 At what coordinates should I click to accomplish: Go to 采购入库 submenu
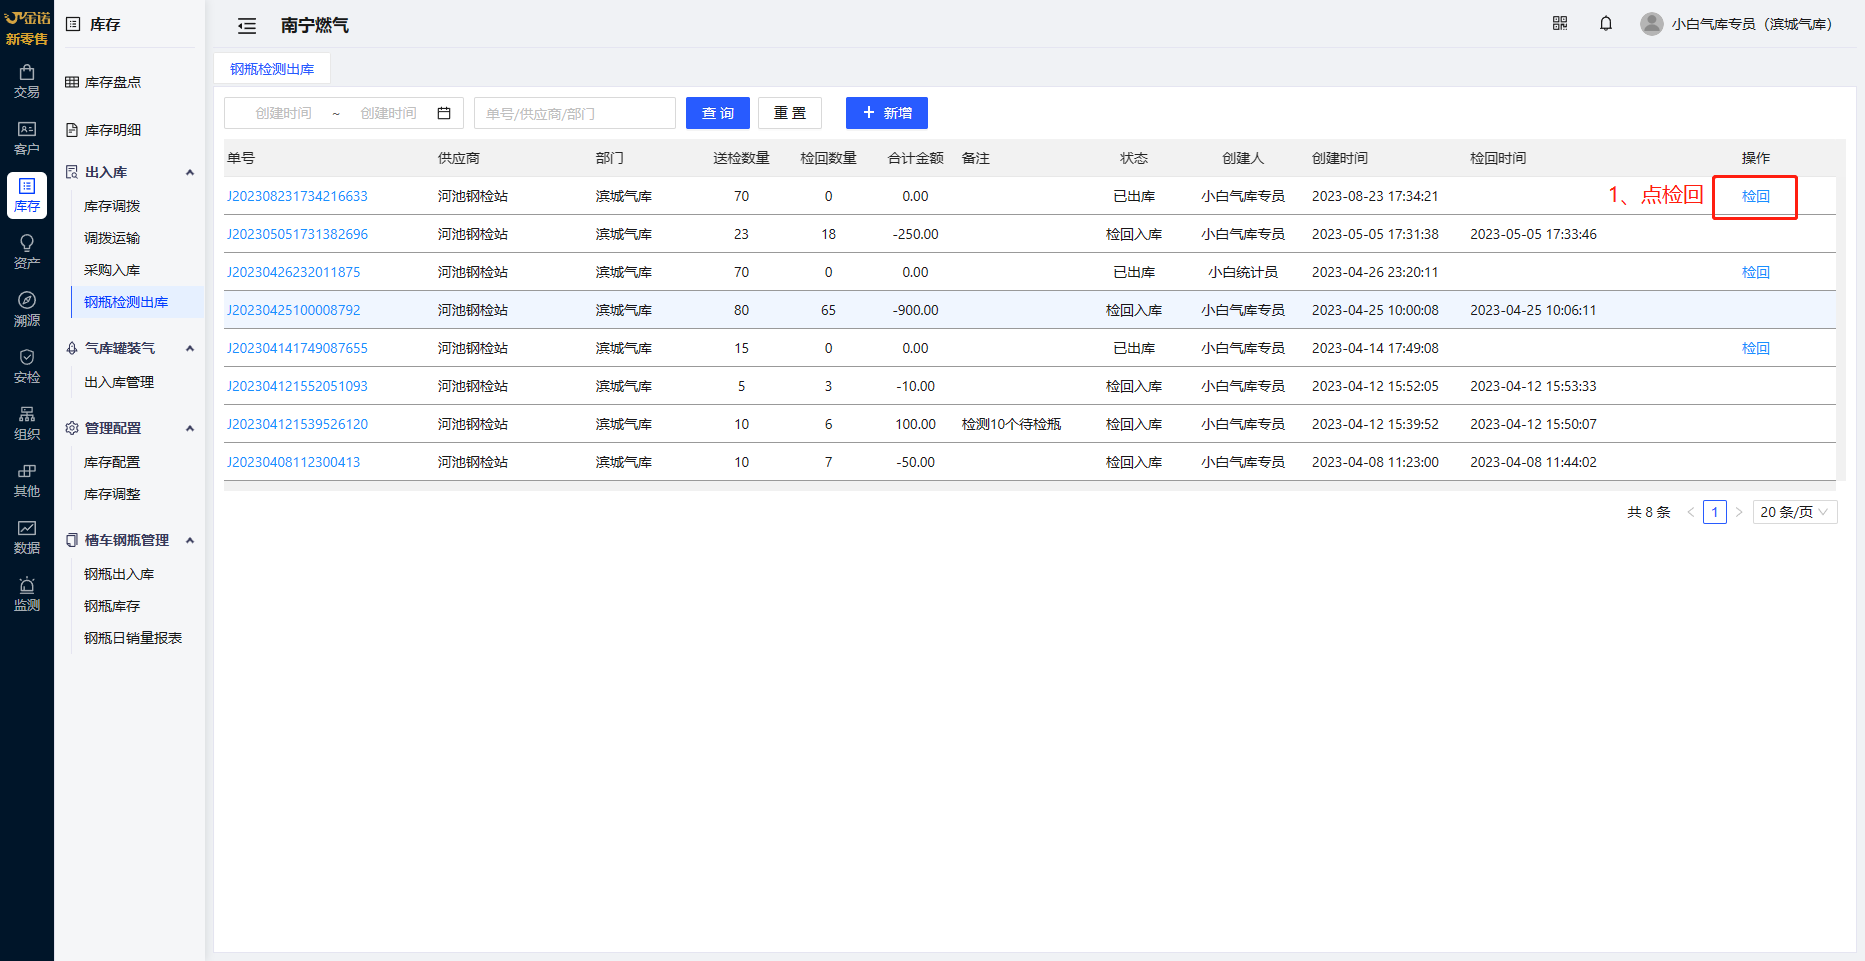112,270
